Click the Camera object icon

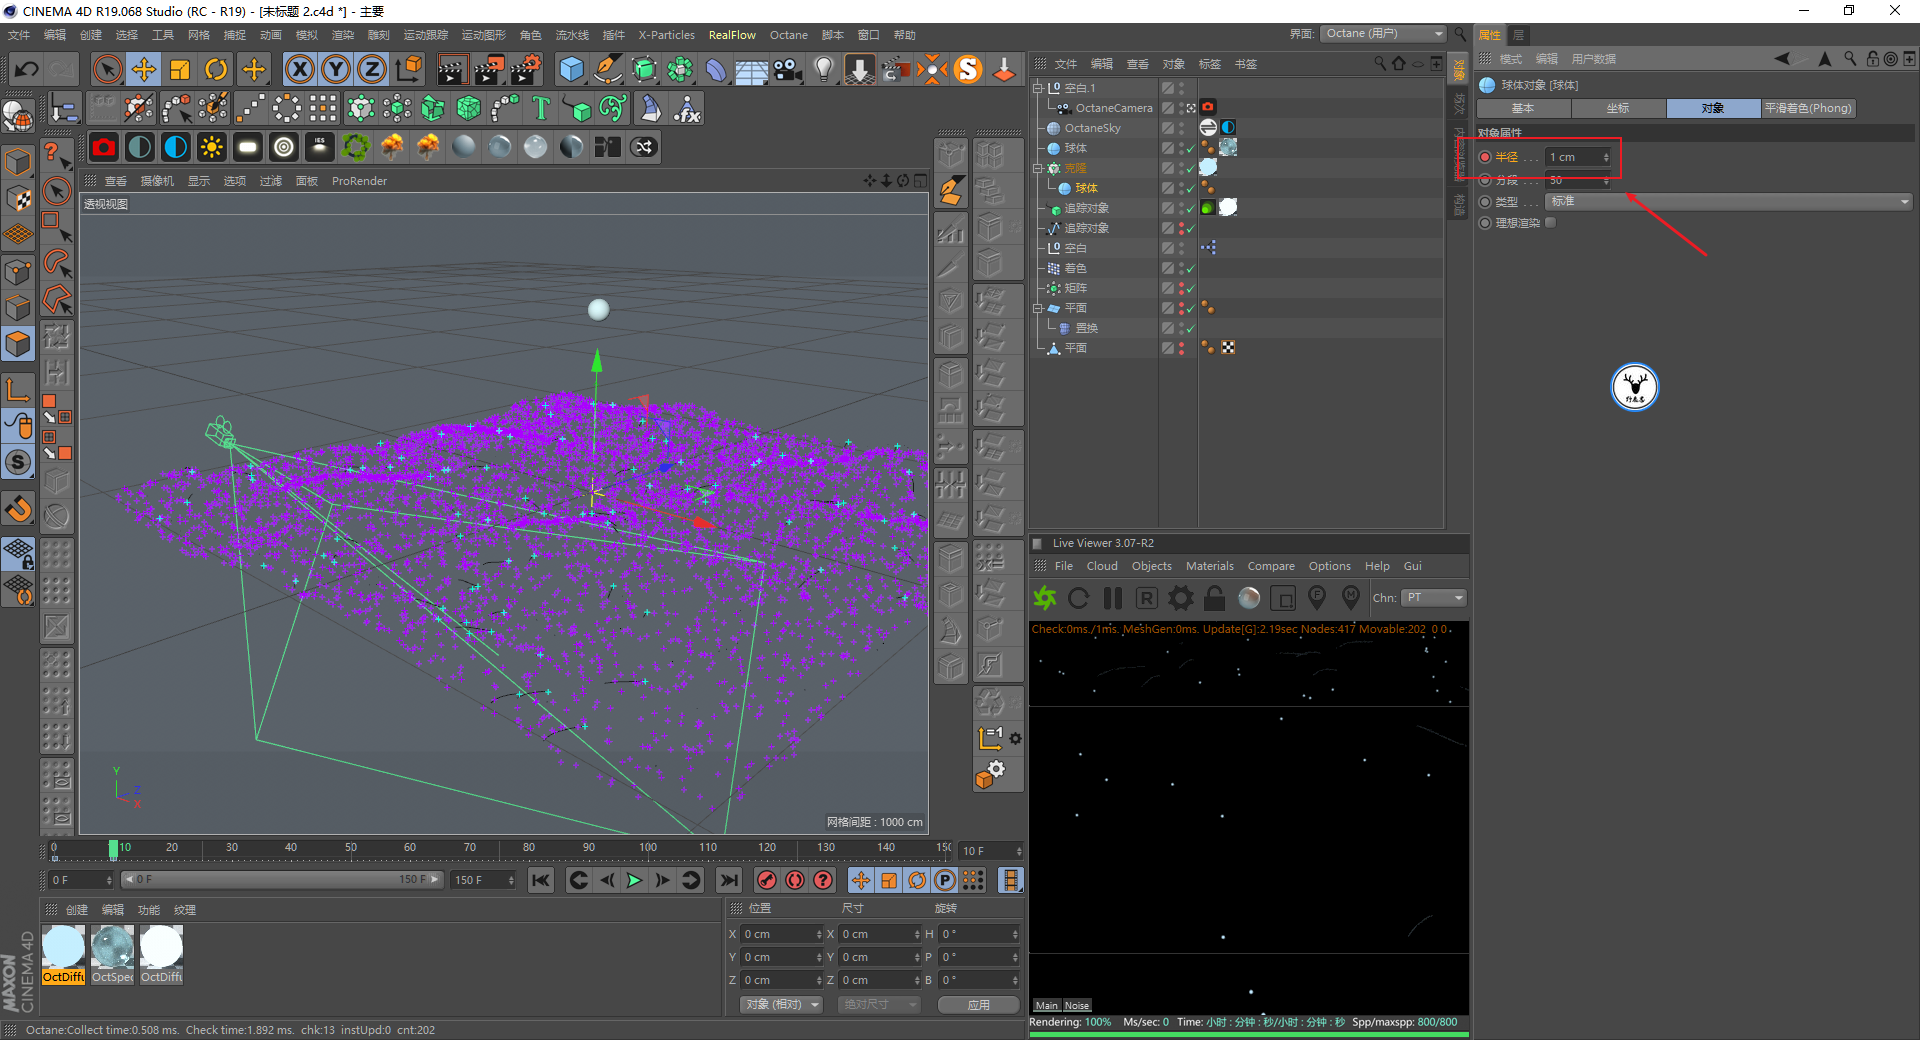point(788,69)
